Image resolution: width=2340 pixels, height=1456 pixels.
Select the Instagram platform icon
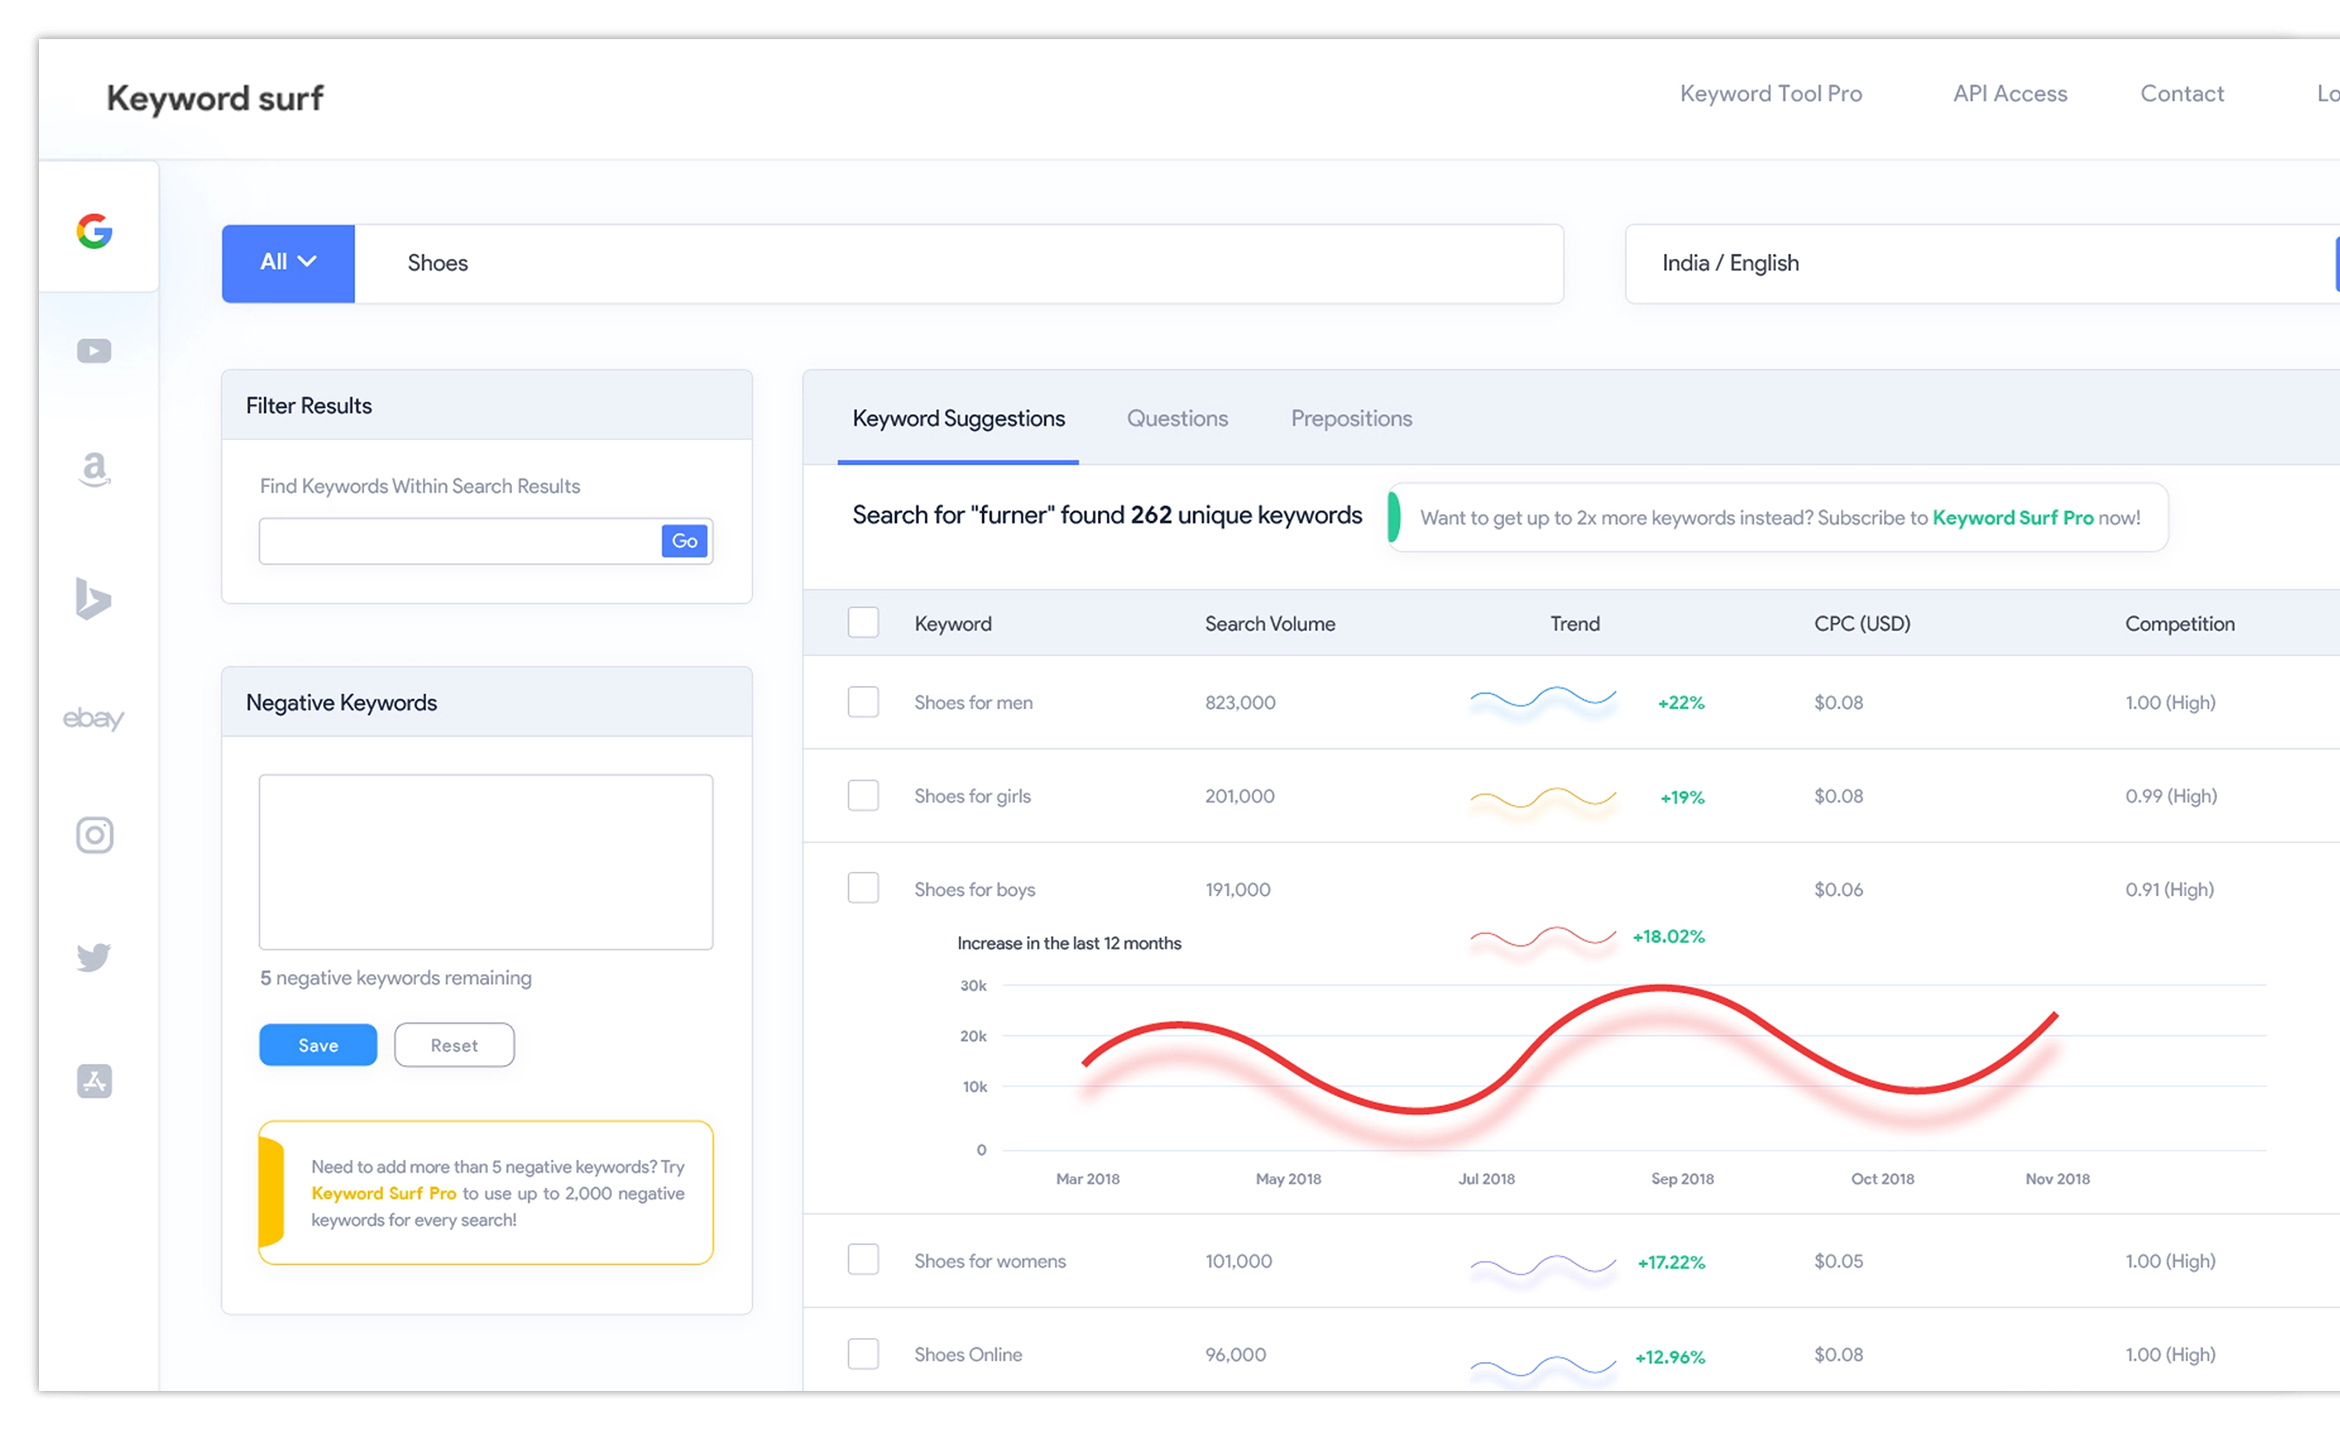94,835
